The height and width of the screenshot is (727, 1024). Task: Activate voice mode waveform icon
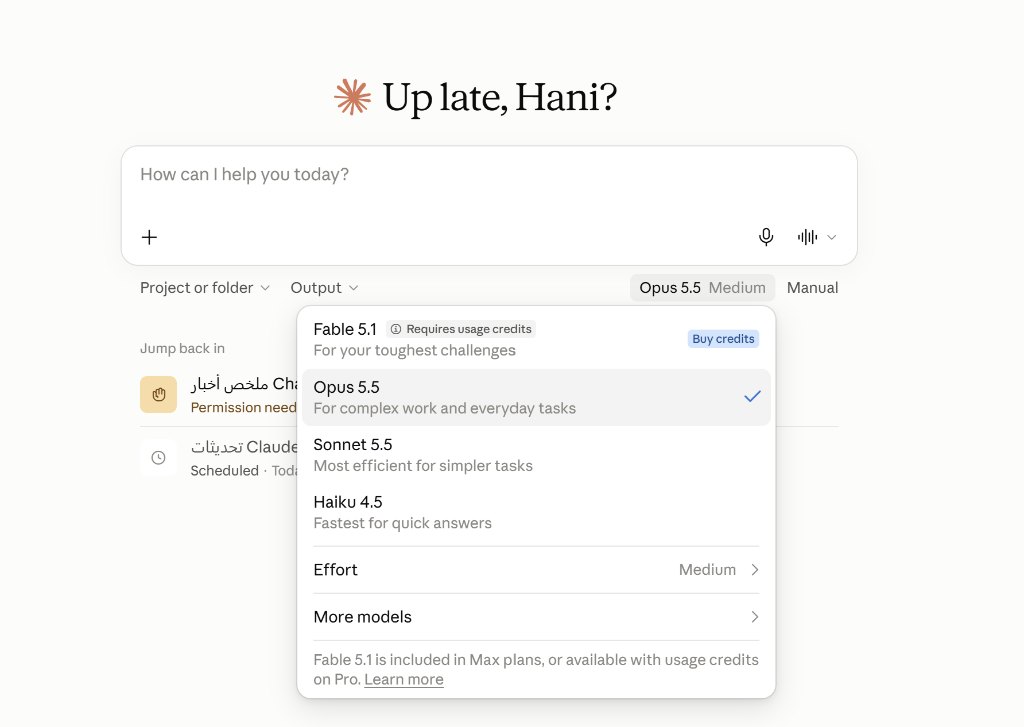807,237
